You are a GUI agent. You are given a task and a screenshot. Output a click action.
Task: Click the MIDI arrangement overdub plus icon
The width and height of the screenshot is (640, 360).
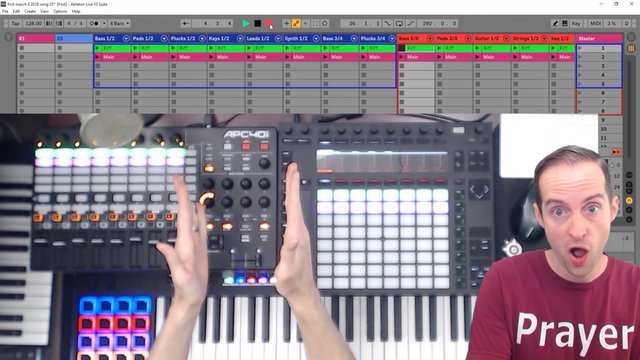[286, 24]
